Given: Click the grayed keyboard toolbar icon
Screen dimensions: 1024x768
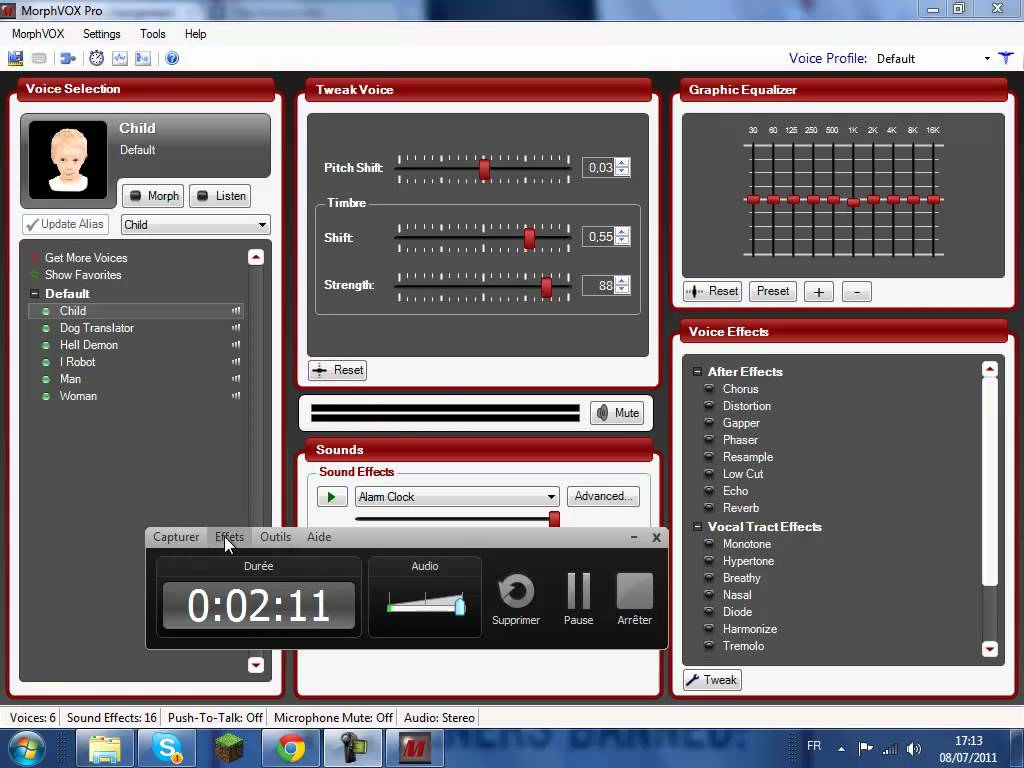Looking at the screenshot, I should pos(39,58).
